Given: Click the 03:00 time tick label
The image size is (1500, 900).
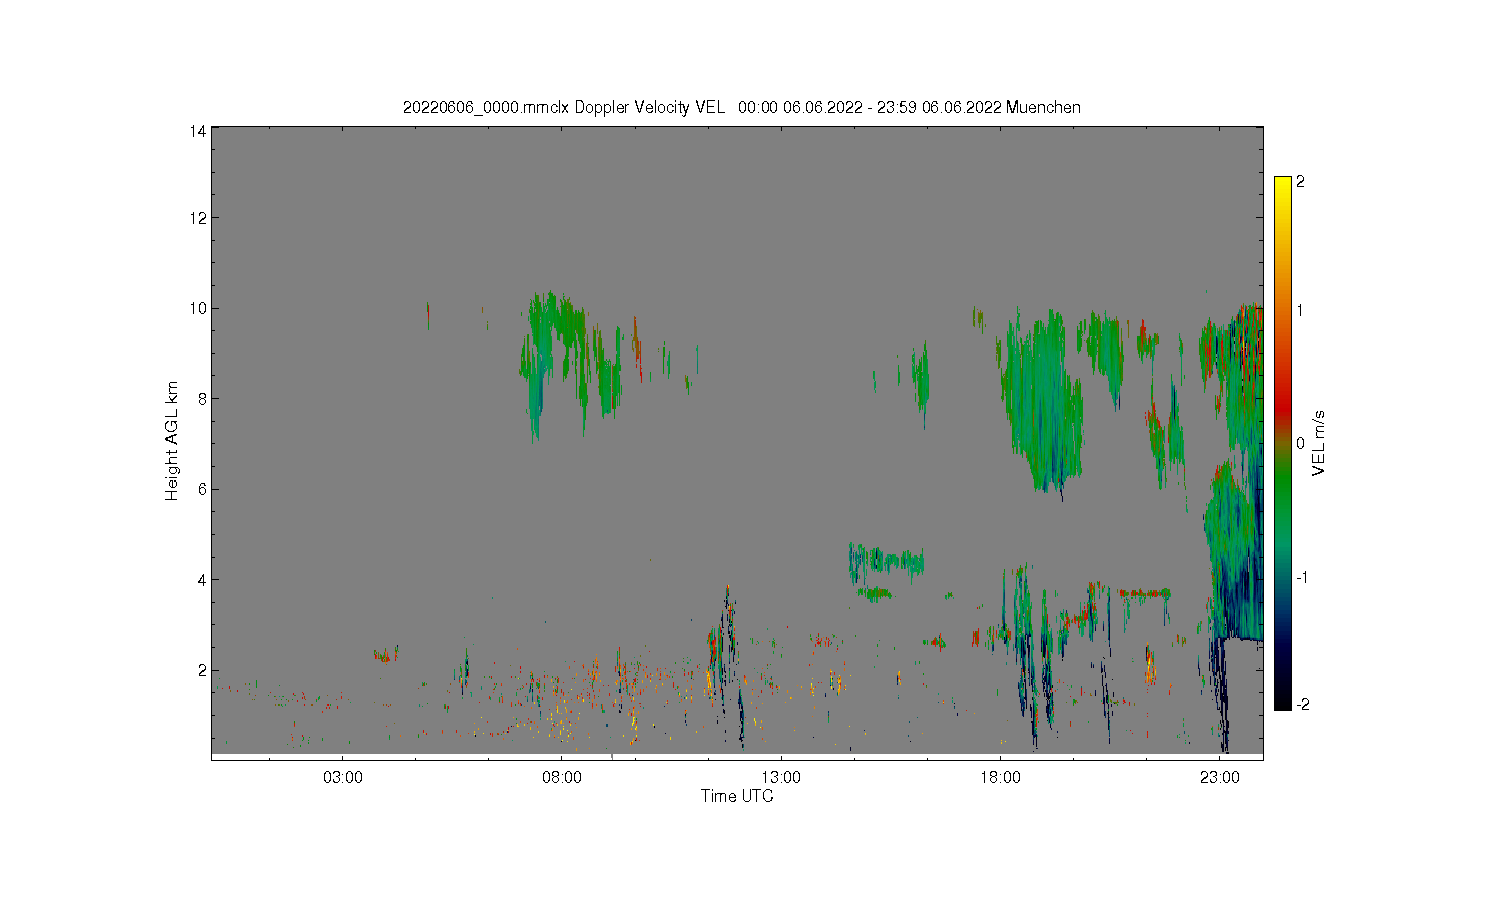Looking at the screenshot, I should (x=343, y=777).
